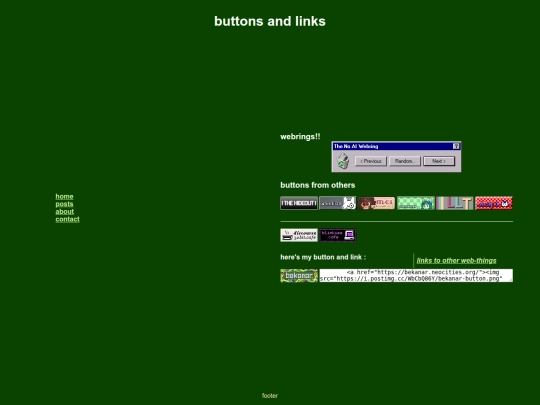
Task: Click the webring recycle bin icon
Action: pos(343,161)
